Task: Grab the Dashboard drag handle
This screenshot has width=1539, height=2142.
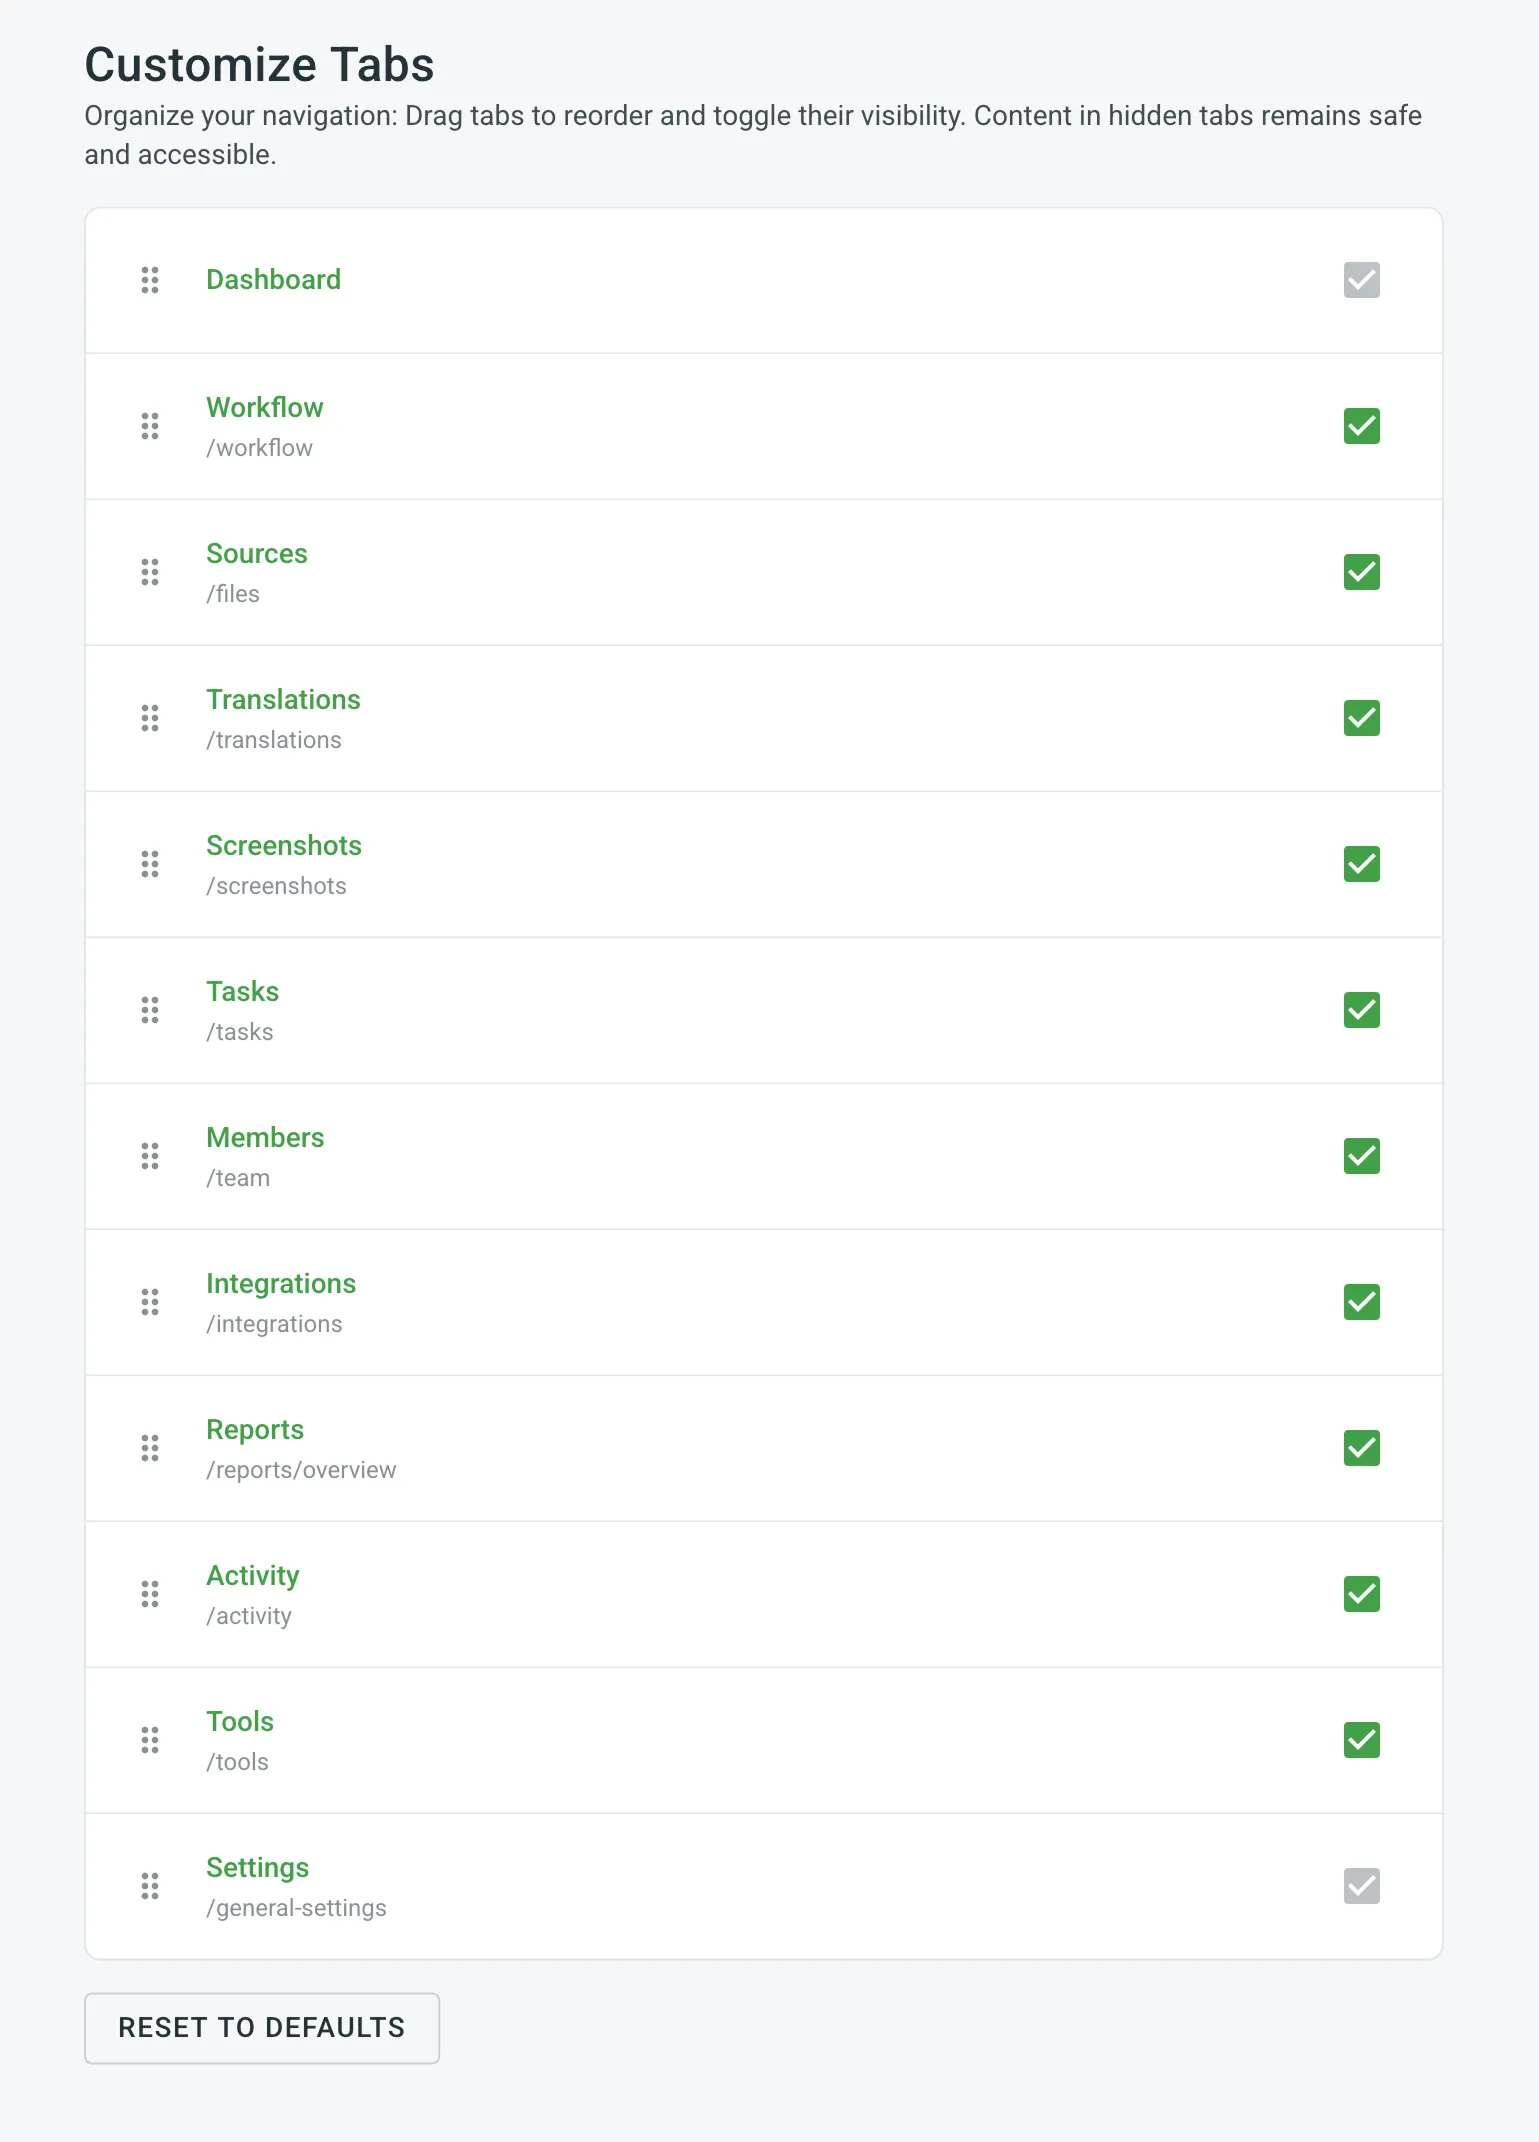Action: [150, 282]
